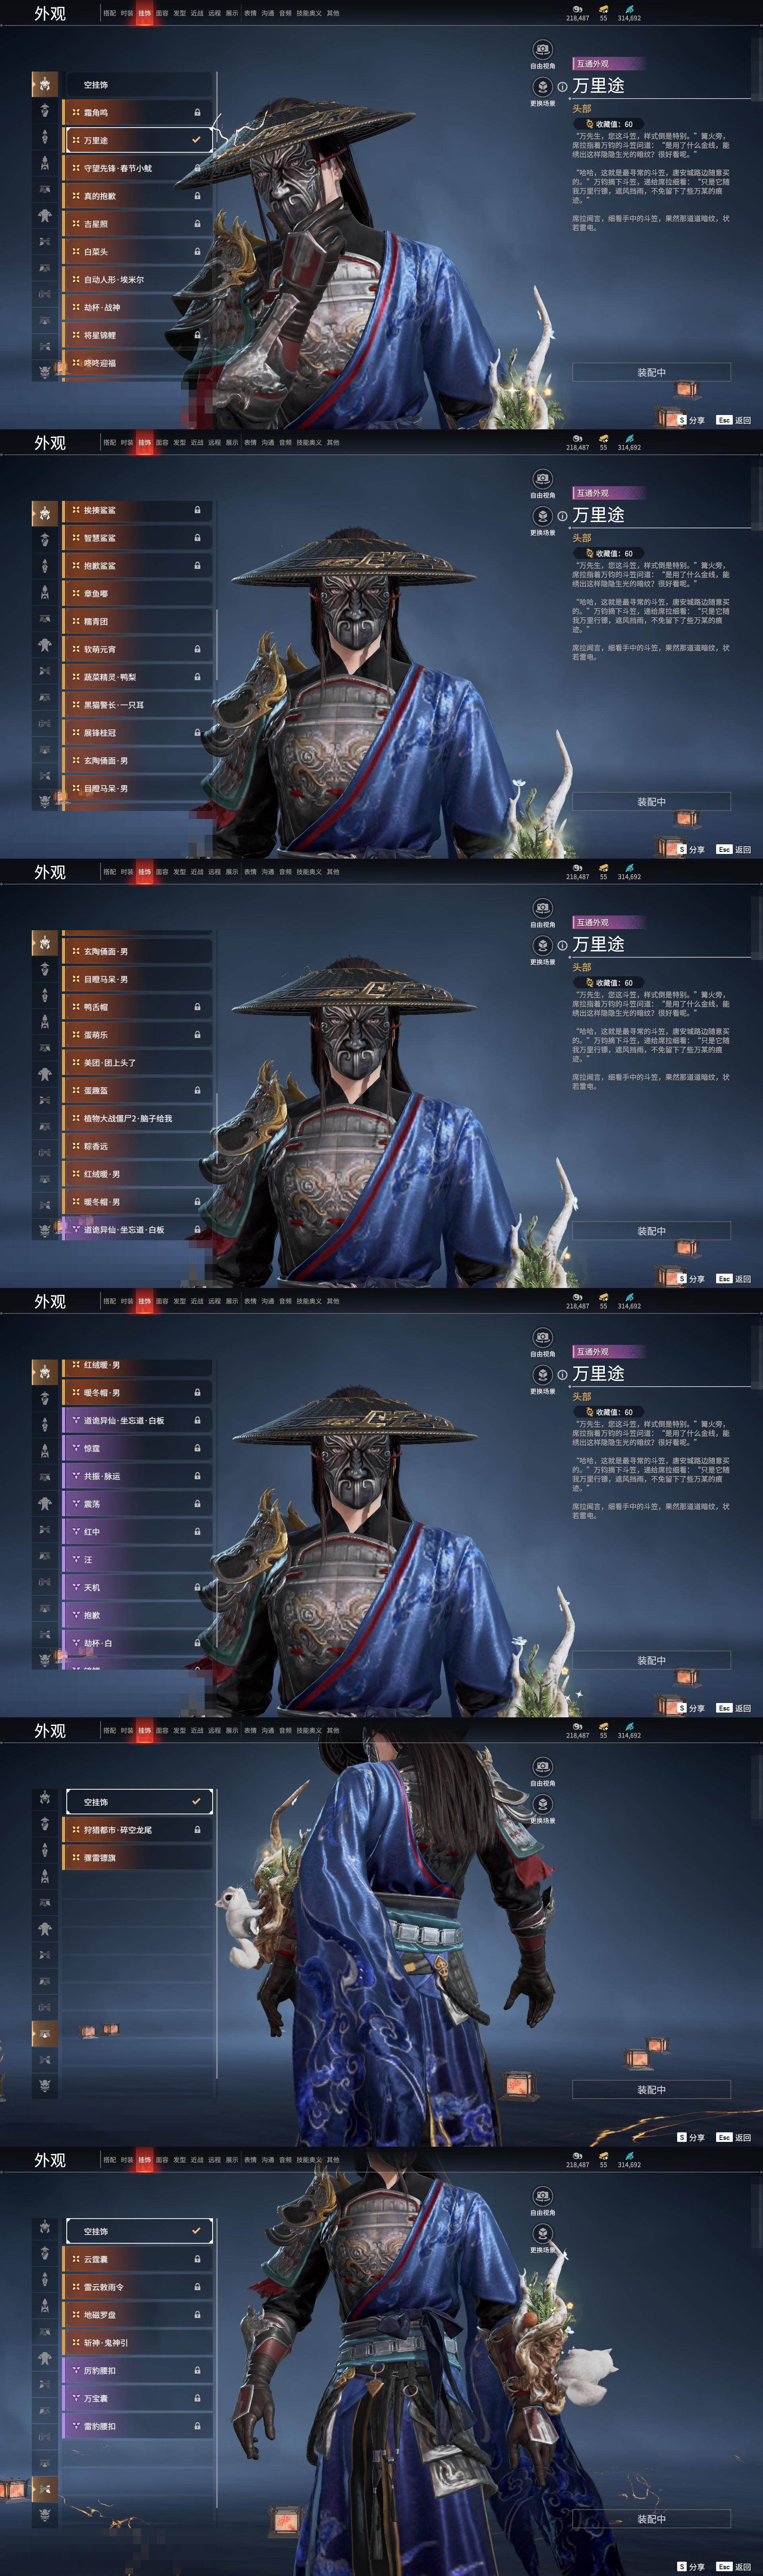The image size is (763, 2576).
Task: Click the lock icon on 霜角鸣
Action: coord(197,113)
